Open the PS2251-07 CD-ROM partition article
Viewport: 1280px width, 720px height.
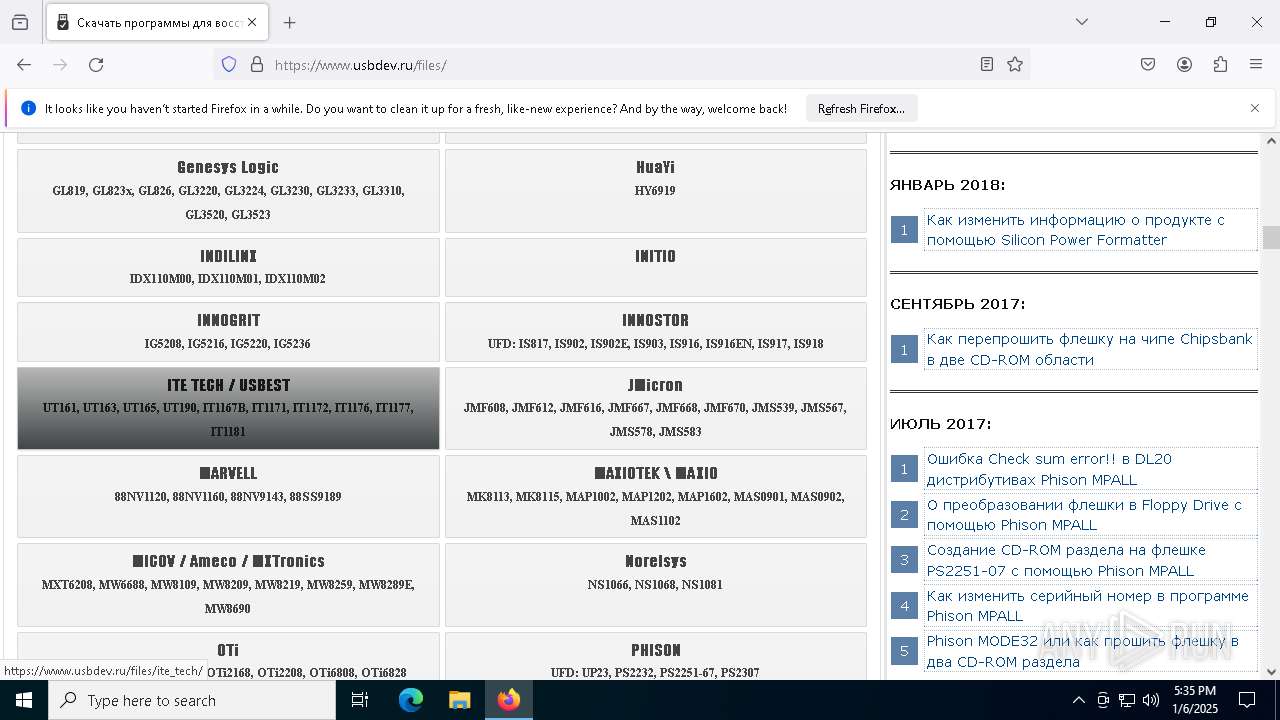click(1066, 560)
